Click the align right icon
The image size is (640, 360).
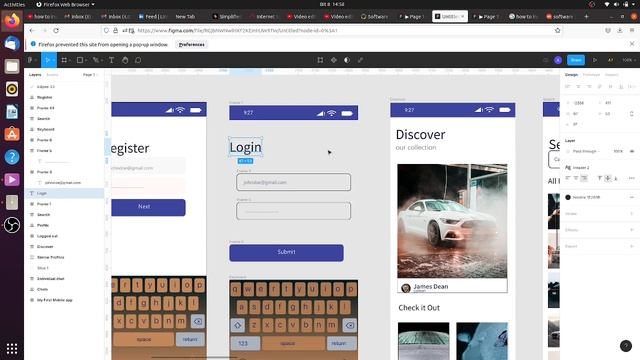[589, 87]
